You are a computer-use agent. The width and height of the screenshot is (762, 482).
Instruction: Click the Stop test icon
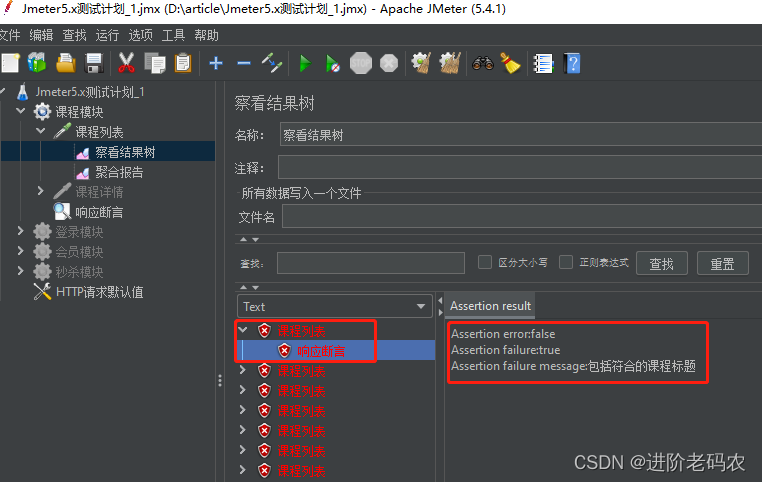click(361, 63)
